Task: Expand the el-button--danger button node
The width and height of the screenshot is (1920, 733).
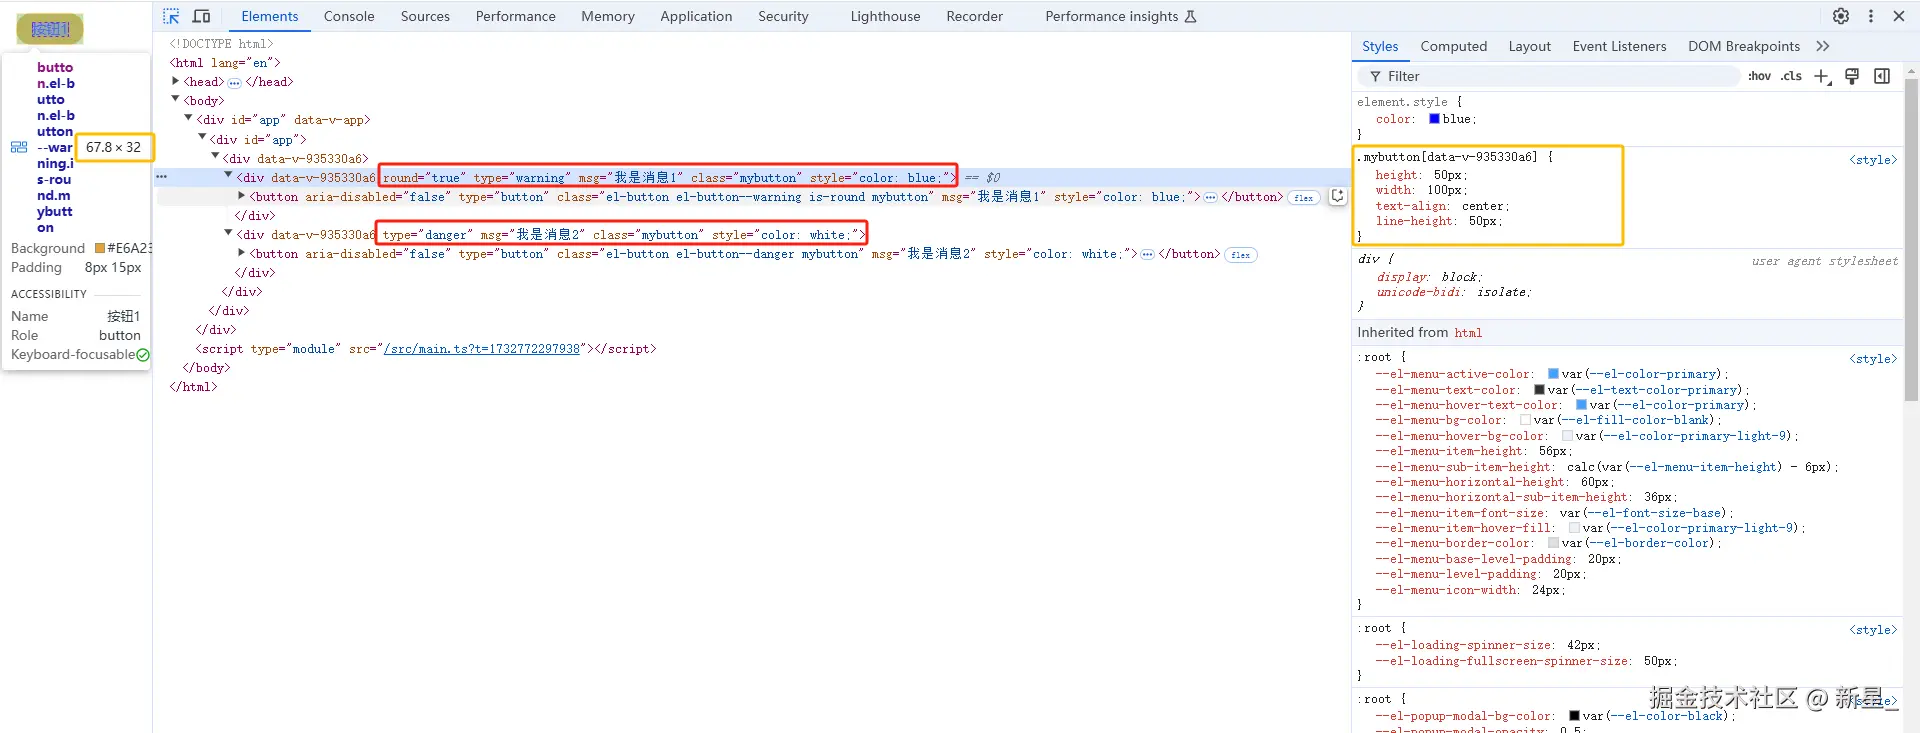Action: (x=241, y=252)
